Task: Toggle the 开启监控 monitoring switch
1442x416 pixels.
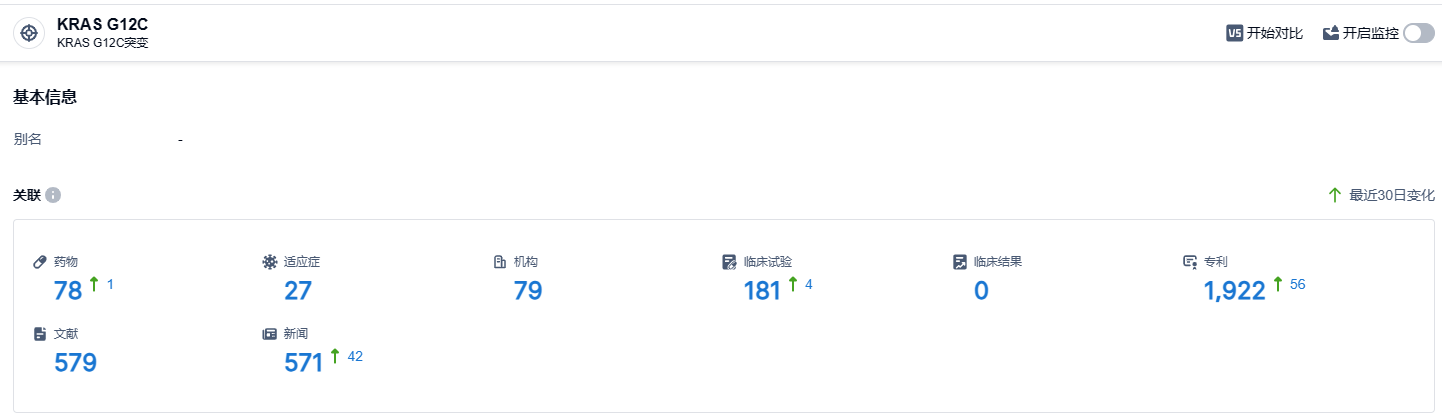Action: (x=1418, y=33)
